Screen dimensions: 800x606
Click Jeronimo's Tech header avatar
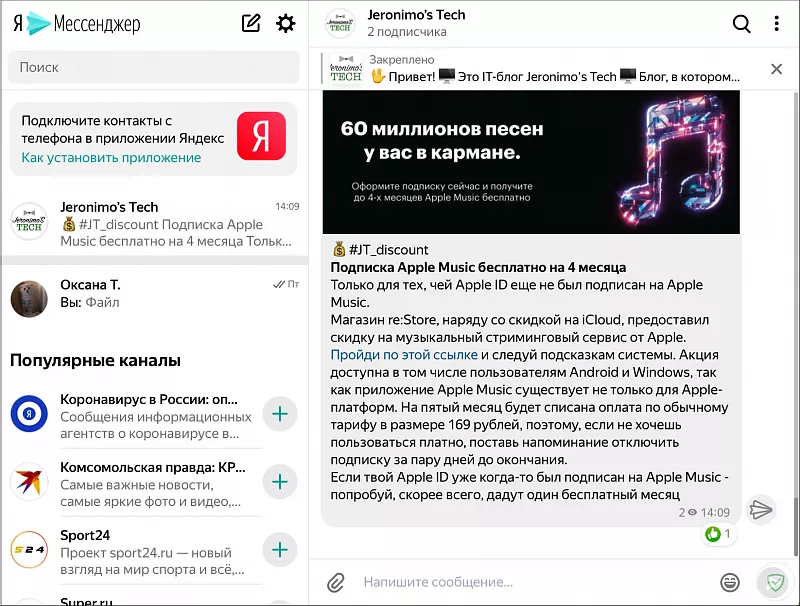pyautogui.click(x=340, y=23)
